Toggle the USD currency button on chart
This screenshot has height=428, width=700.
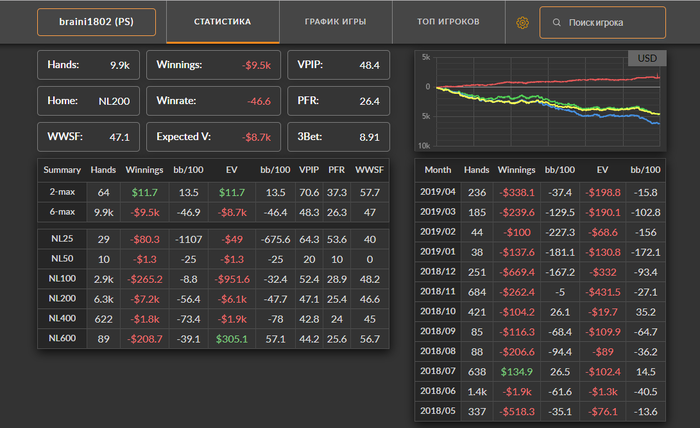pyautogui.click(x=645, y=58)
